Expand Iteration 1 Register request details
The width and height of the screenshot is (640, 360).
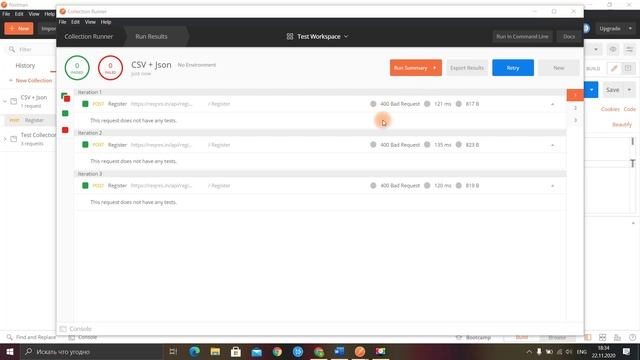(x=552, y=104)
